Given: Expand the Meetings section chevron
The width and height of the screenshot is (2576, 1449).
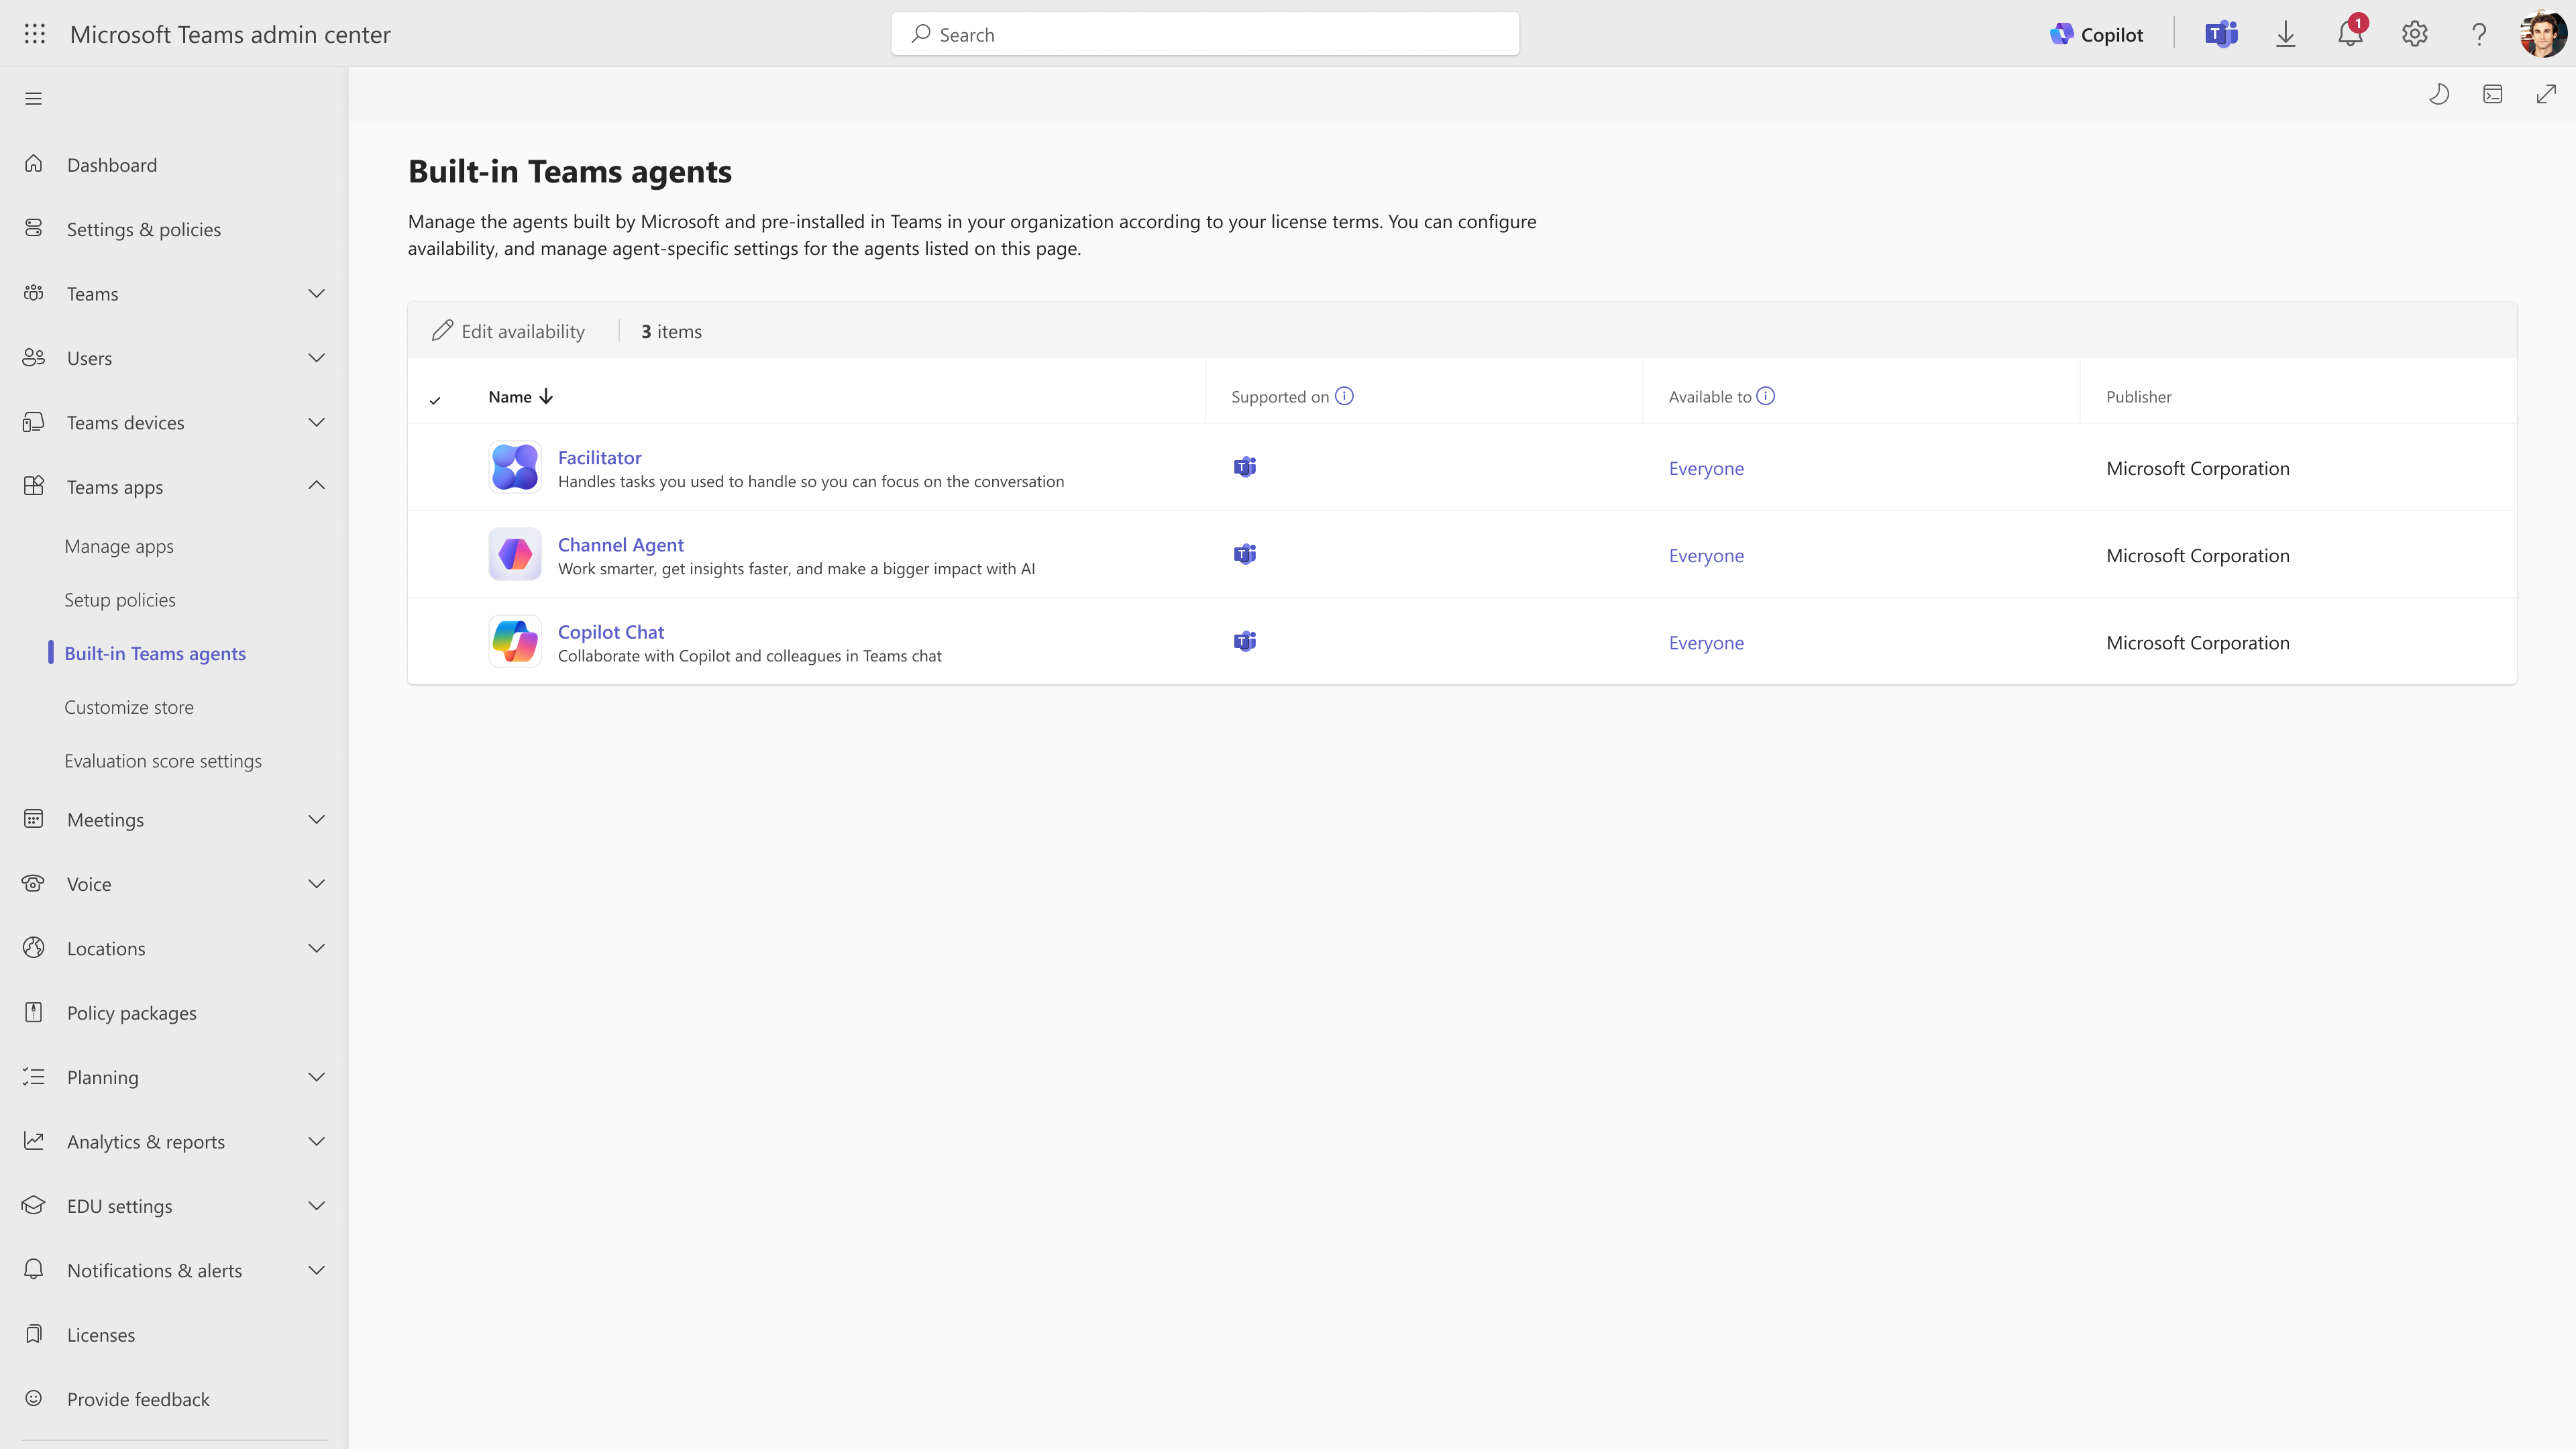Looking at the screenshot, I should (x=316, y=819).
